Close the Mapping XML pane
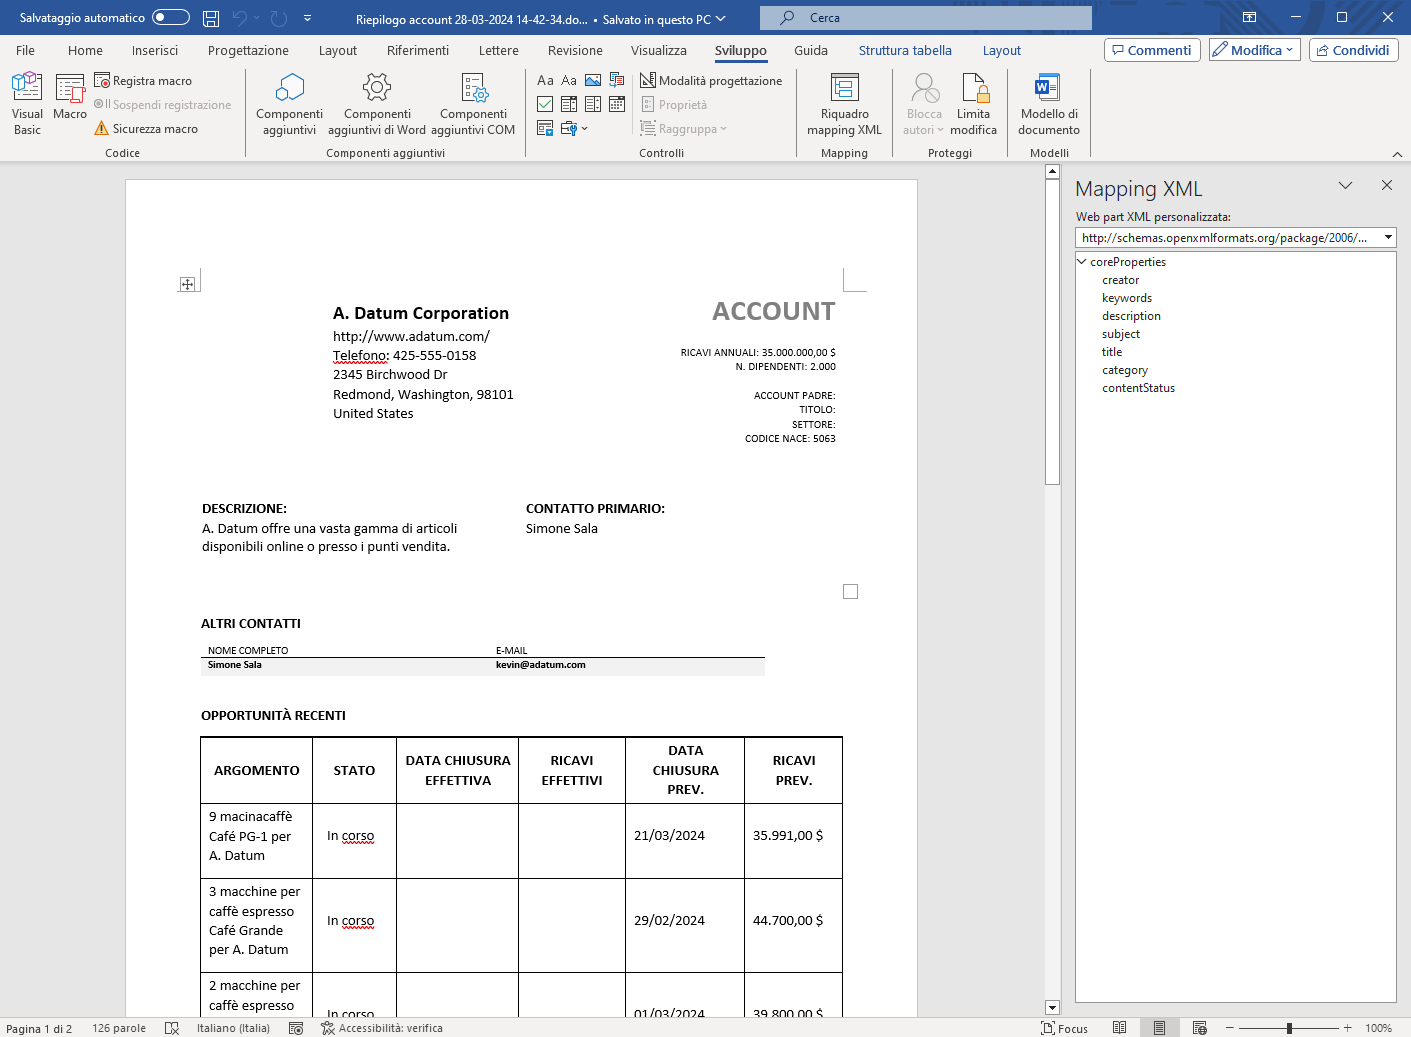This screenshot has width=1411, height=1037. (1386, 185)
